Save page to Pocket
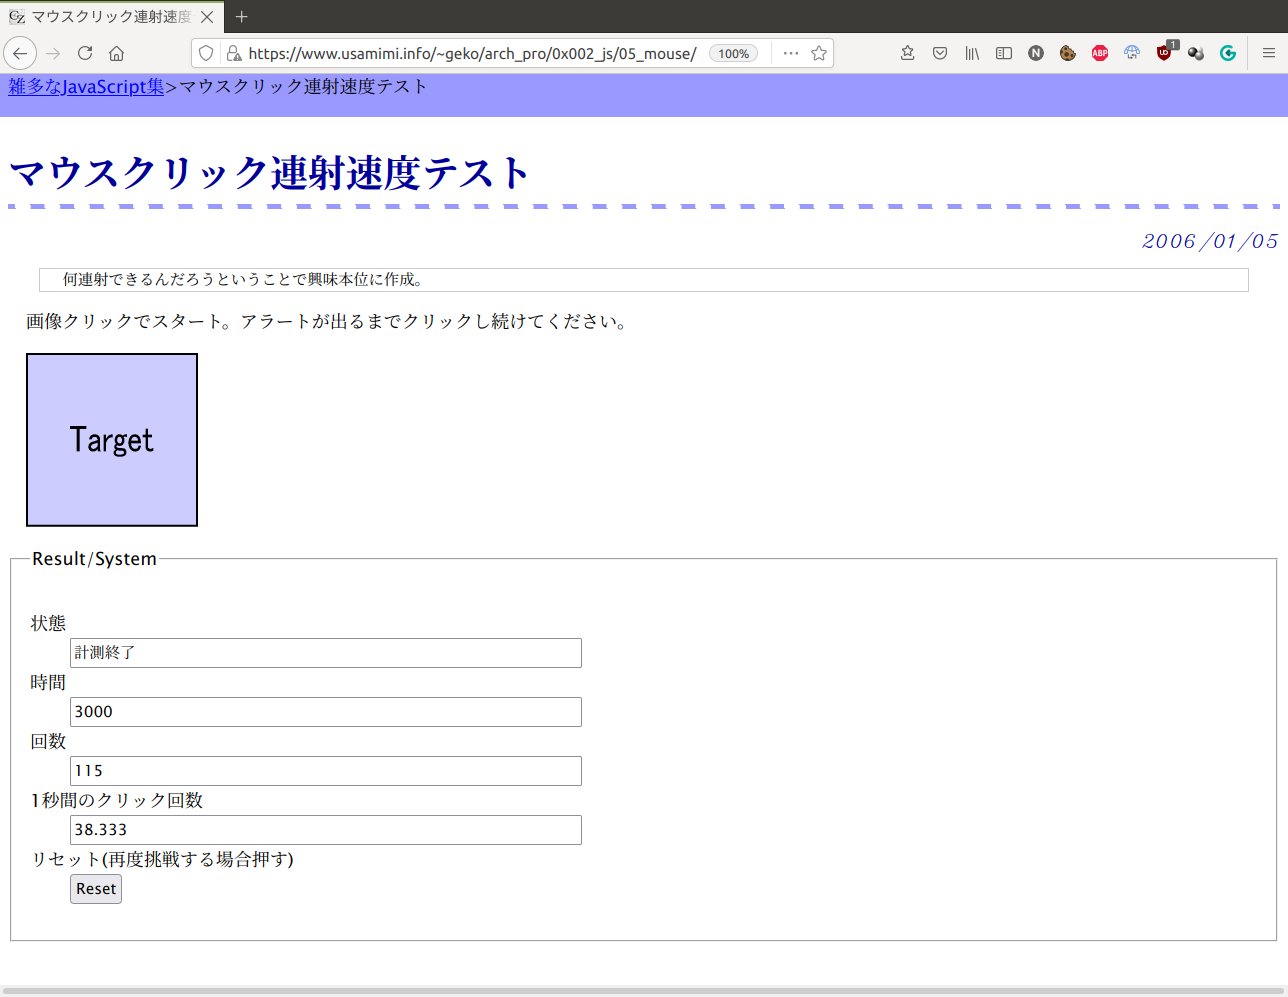The height and width of the screenshot is (997, 1288). click(940, 53)
